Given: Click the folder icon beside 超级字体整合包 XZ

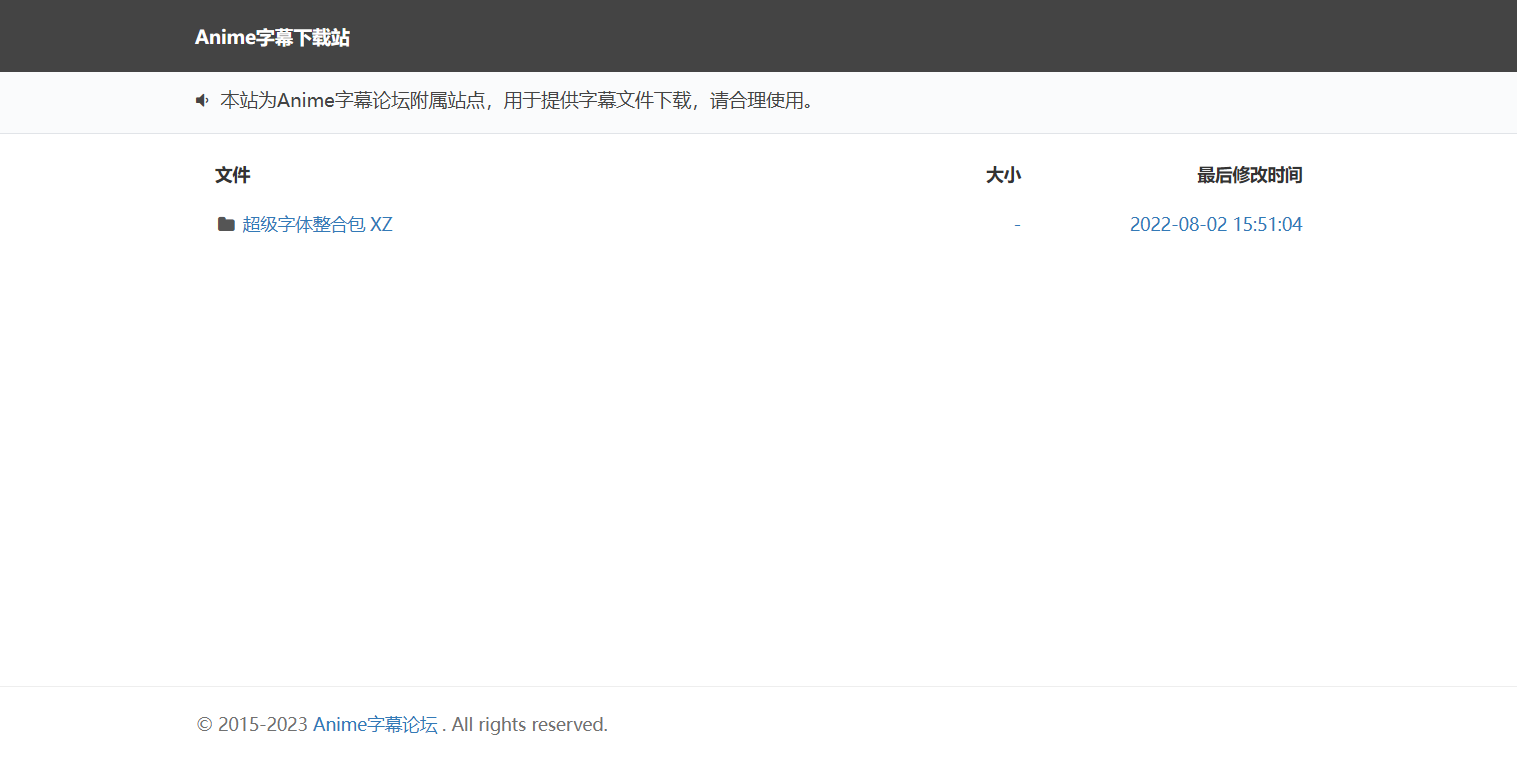Looking at the screenshot, I should 226,224.
